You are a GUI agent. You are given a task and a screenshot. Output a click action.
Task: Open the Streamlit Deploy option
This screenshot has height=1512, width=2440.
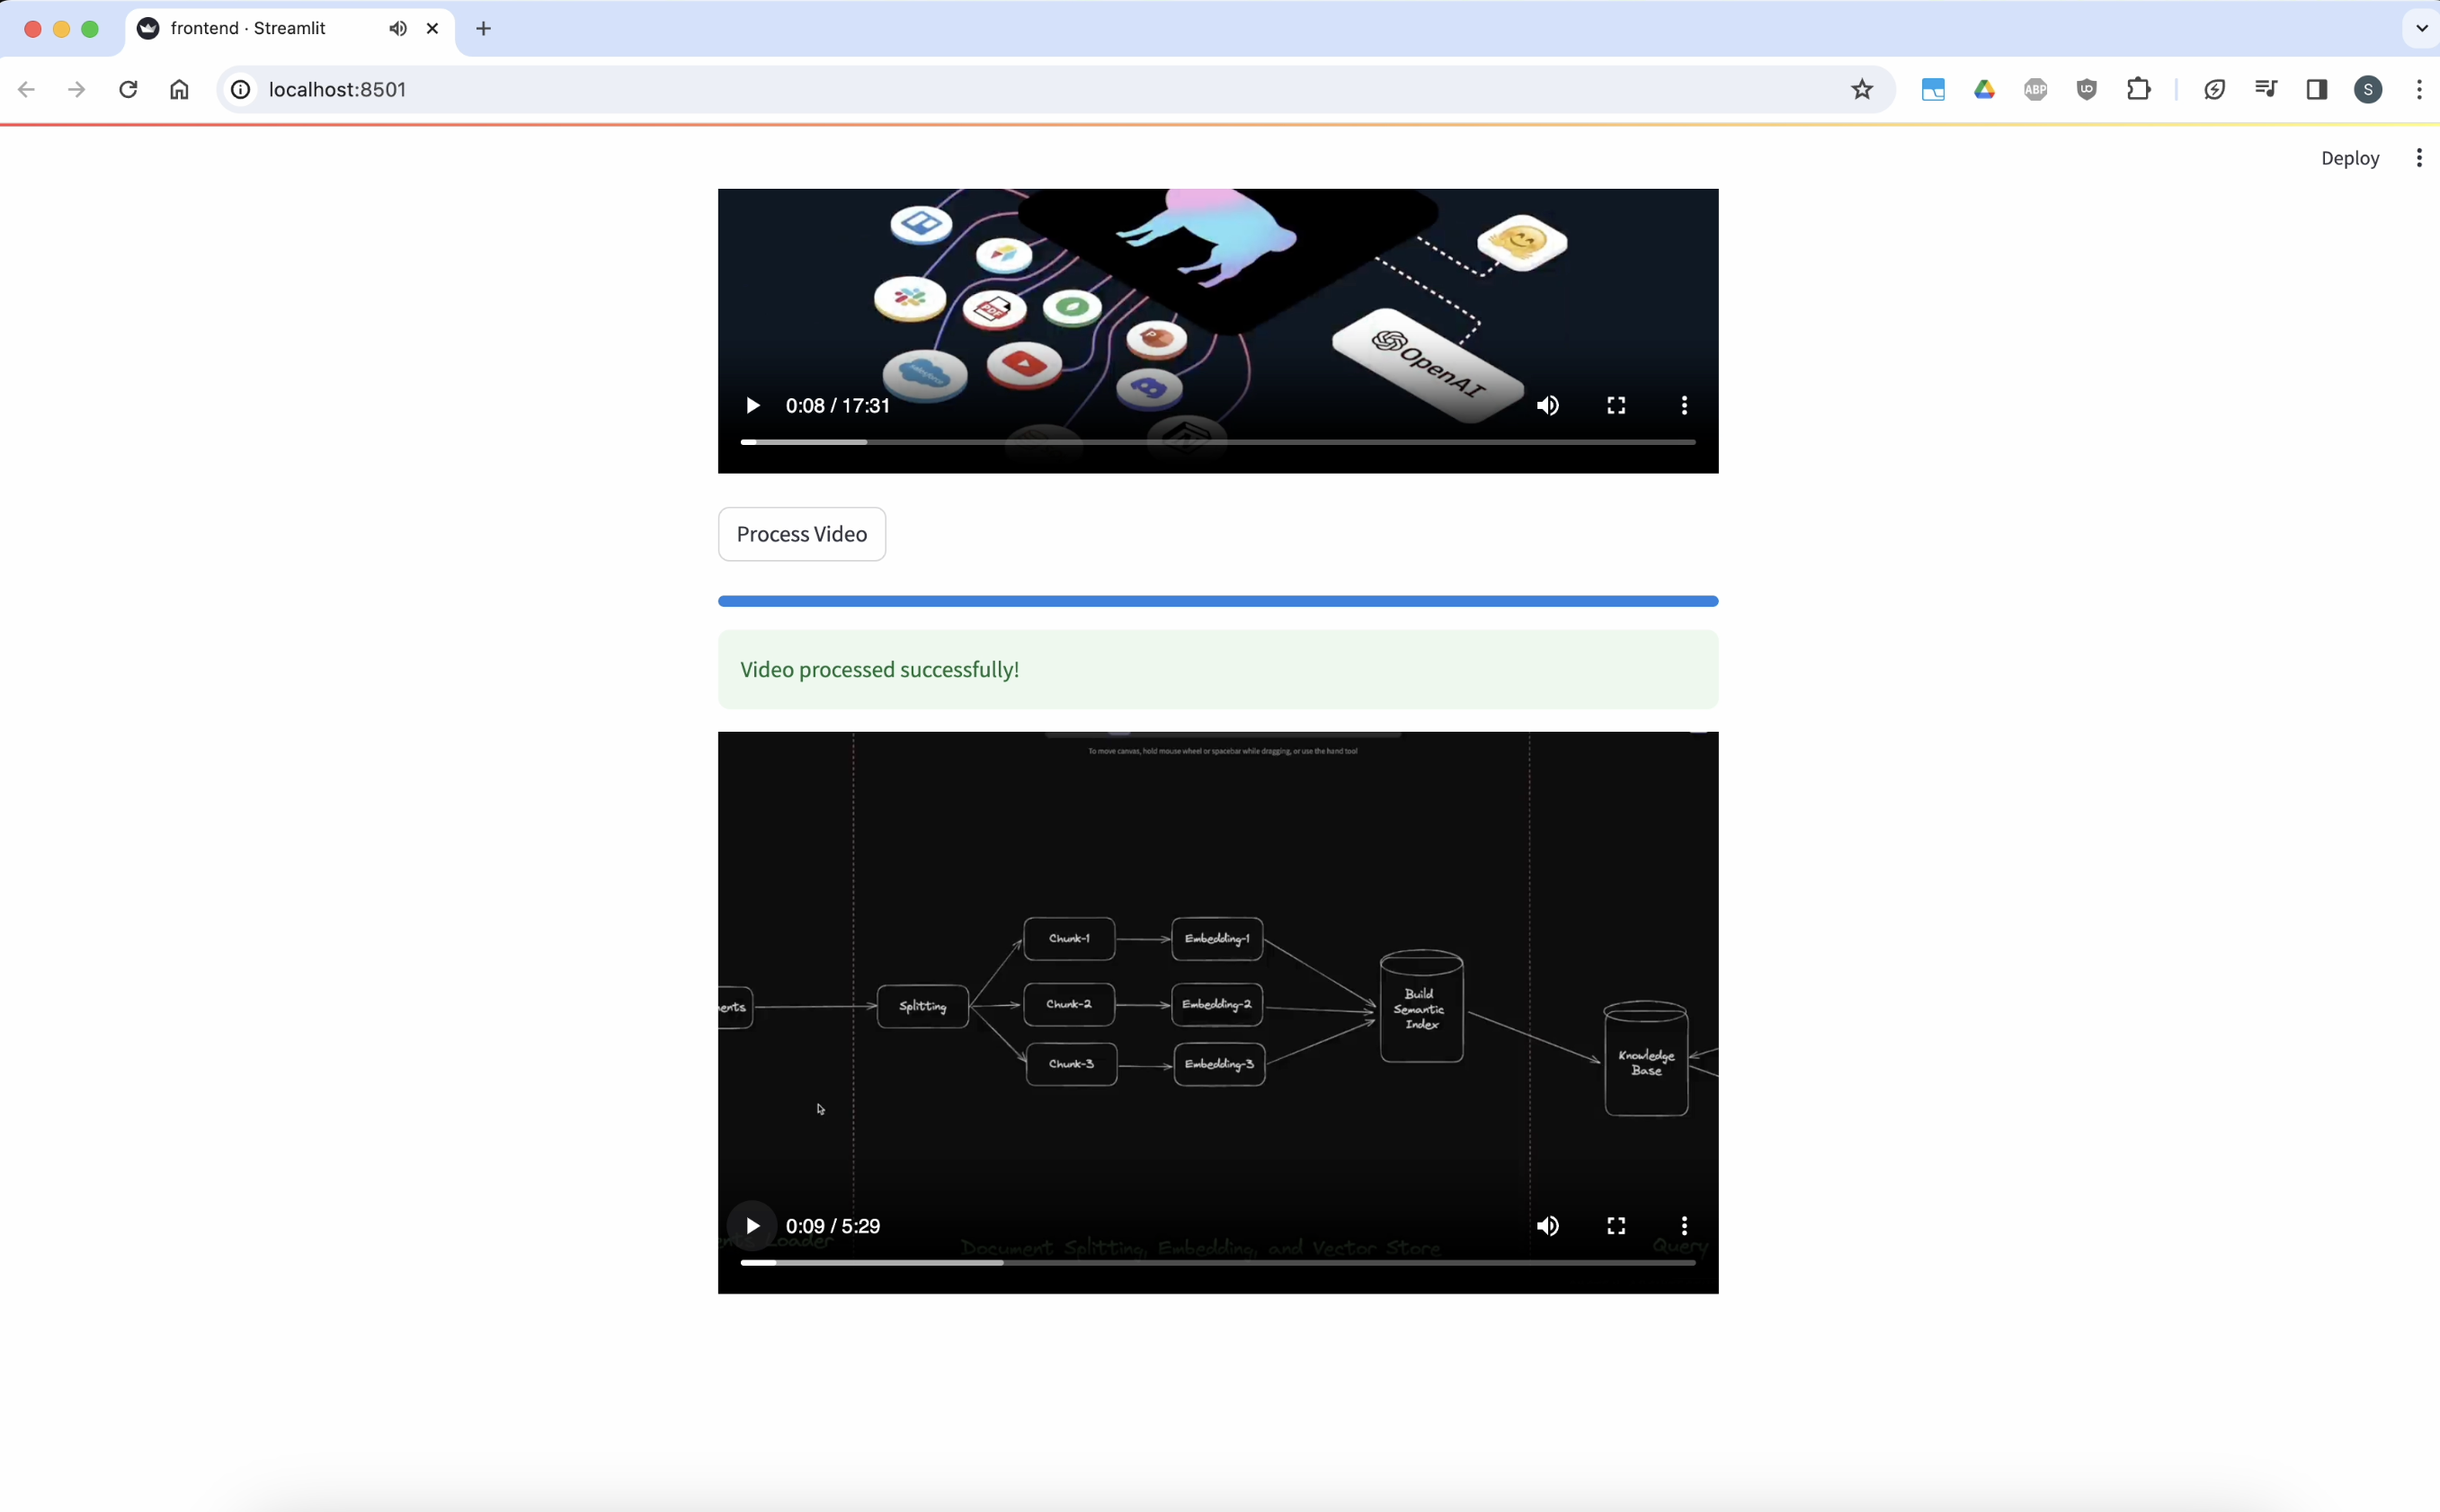click(2349, 158)
